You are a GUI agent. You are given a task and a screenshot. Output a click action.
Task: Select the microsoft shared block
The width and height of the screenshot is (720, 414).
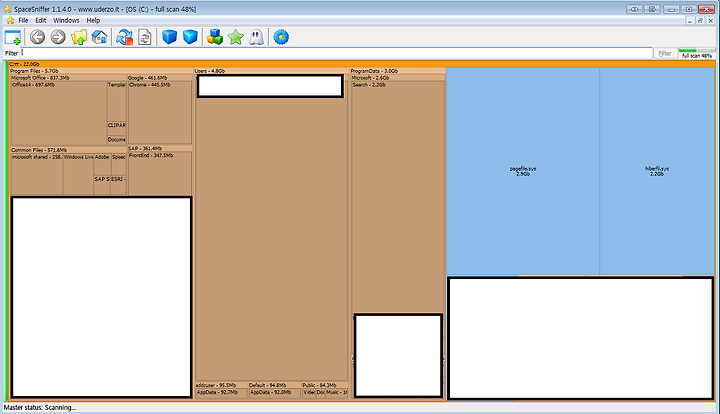click(37, 174)
